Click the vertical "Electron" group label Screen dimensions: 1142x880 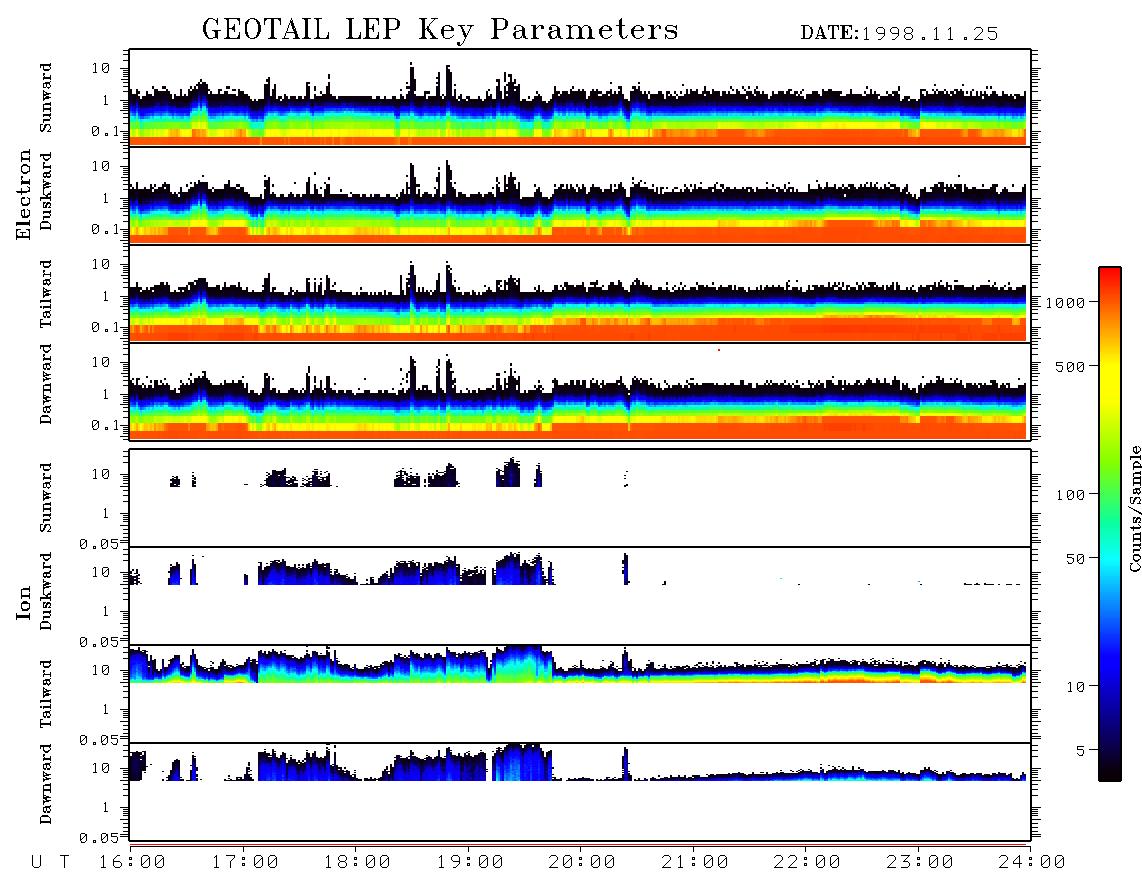point(23,195)
